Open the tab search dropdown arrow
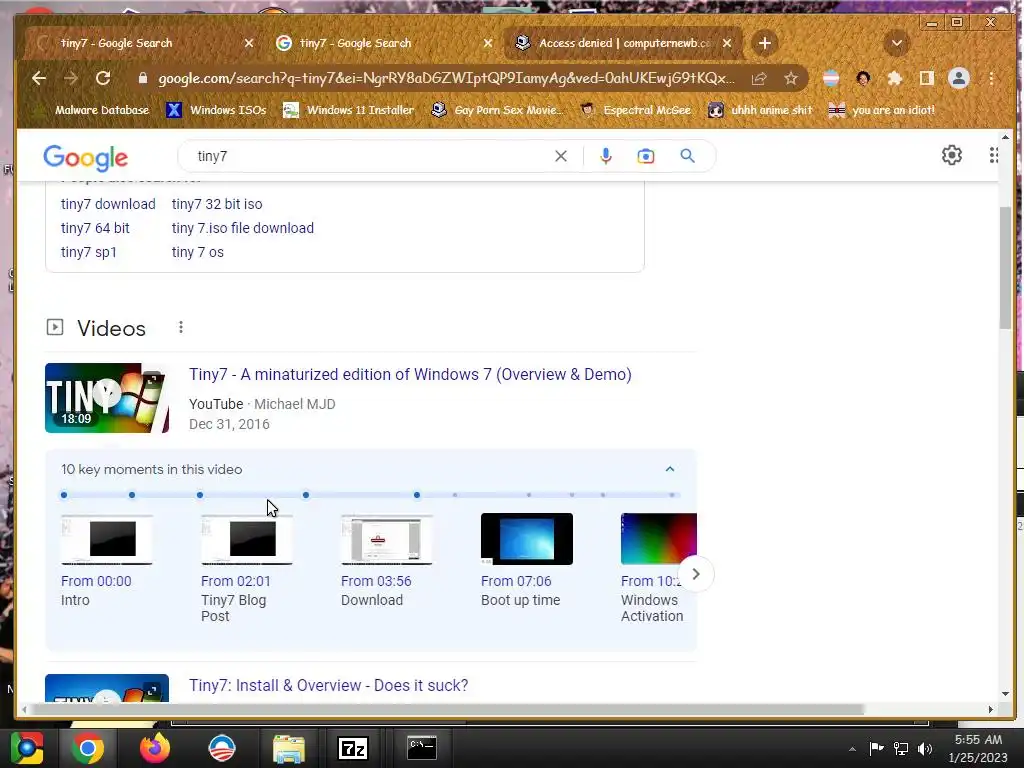This screenshot has width=1024, height=768. (x=897, y=43)
